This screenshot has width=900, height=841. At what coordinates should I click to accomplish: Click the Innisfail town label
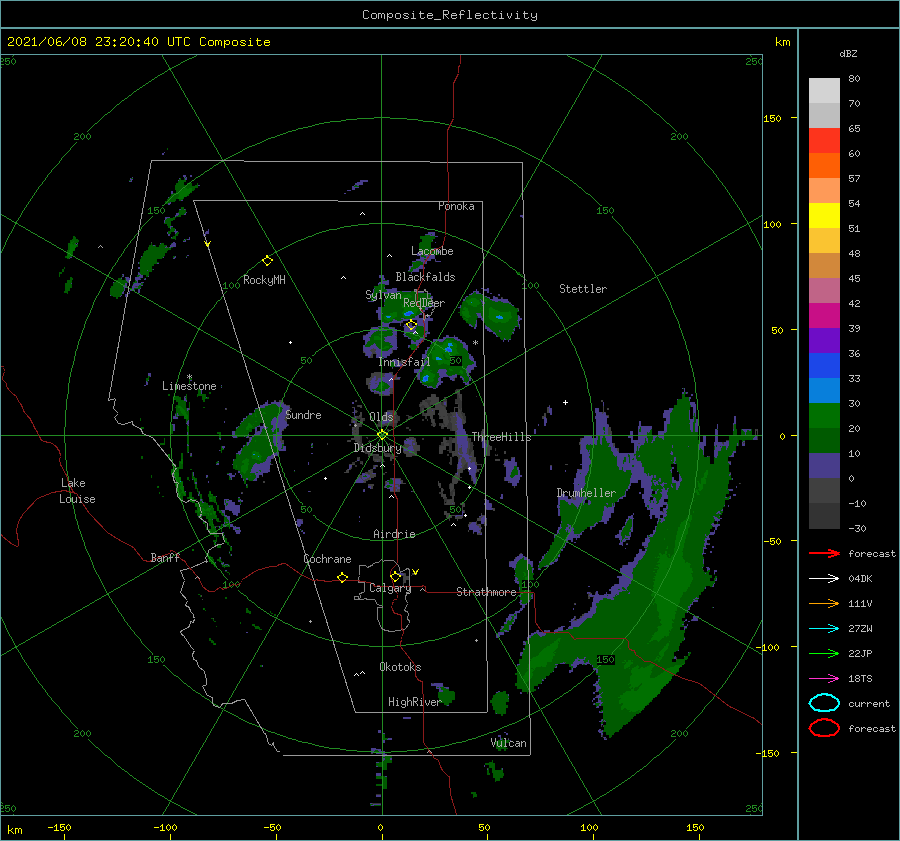(x=404, y=362)
